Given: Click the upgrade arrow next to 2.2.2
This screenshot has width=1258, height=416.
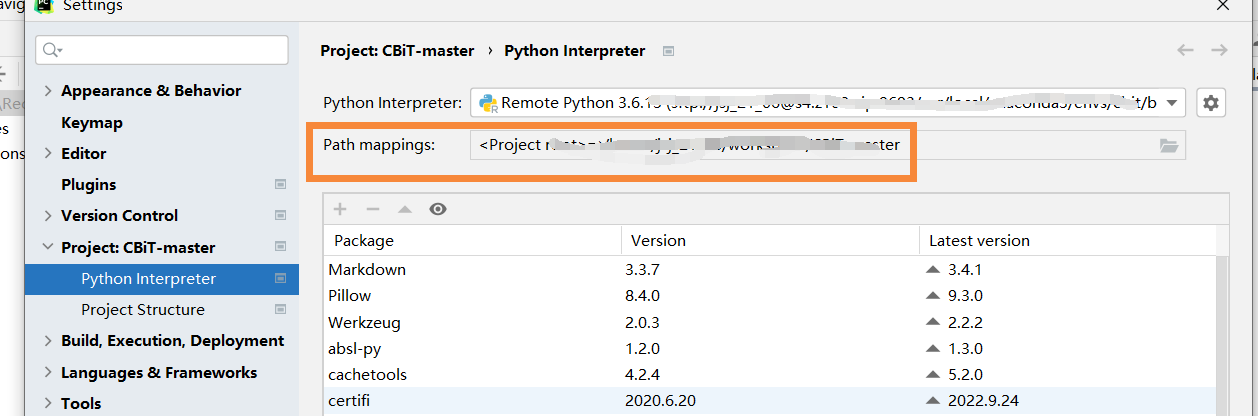Looking at the screenshot, I should 933,322.
